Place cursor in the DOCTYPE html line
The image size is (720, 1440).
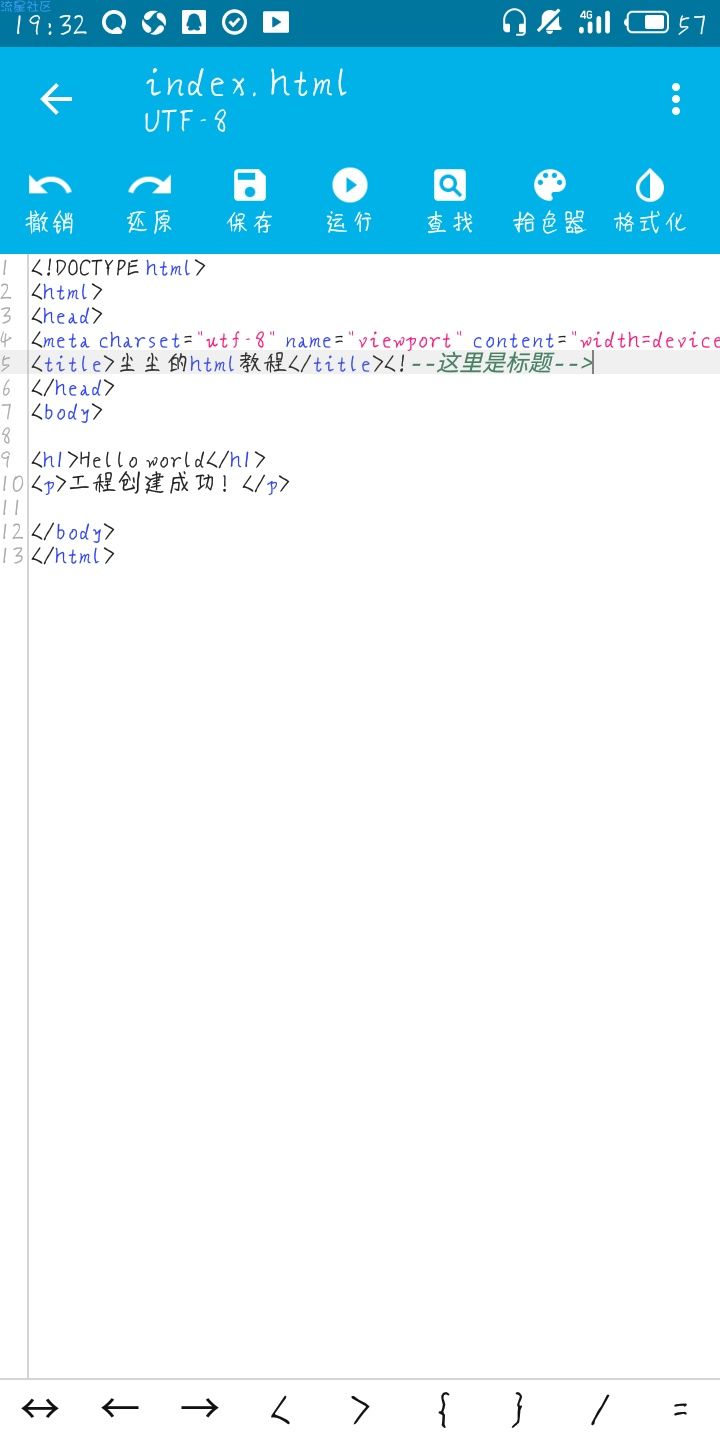coord(118,267)
